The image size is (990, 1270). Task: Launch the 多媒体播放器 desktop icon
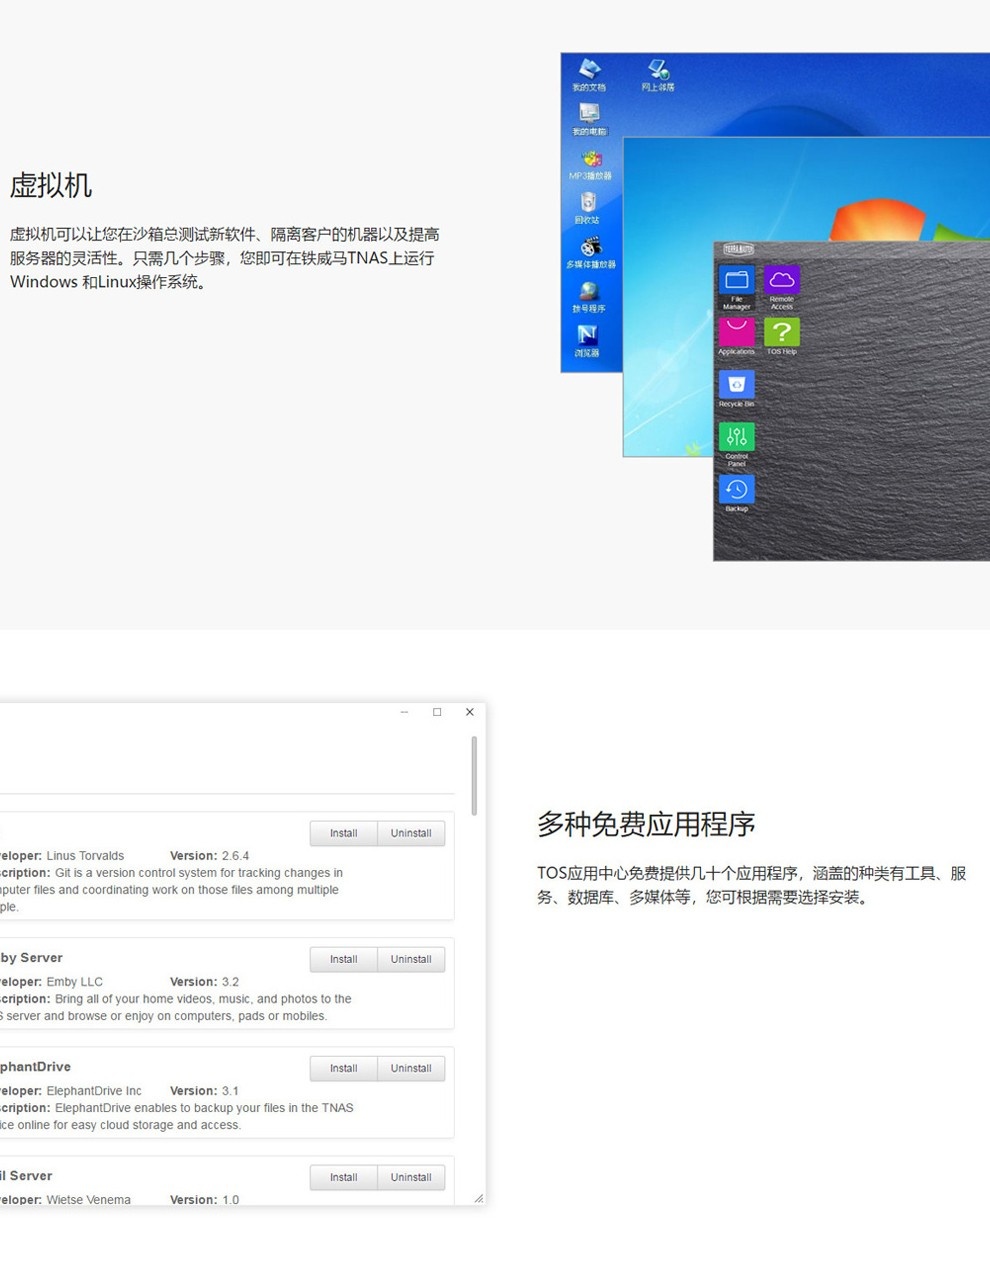pyautogui.click(x=591, y=253)
